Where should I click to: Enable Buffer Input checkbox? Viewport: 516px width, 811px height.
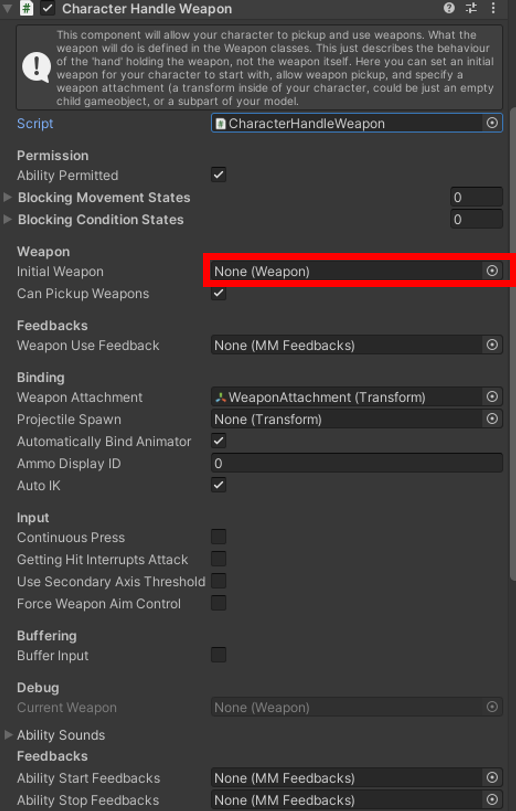point(219,655)
